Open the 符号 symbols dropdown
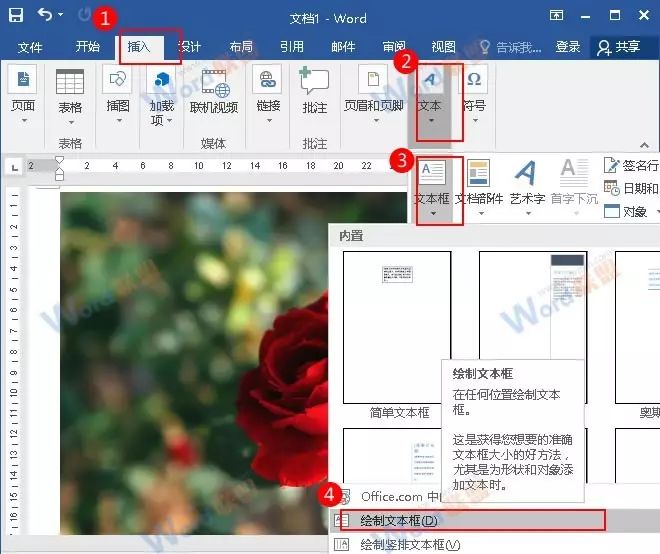Image resolution: width=660 pixels, height=554 pixels. point(475,95)
